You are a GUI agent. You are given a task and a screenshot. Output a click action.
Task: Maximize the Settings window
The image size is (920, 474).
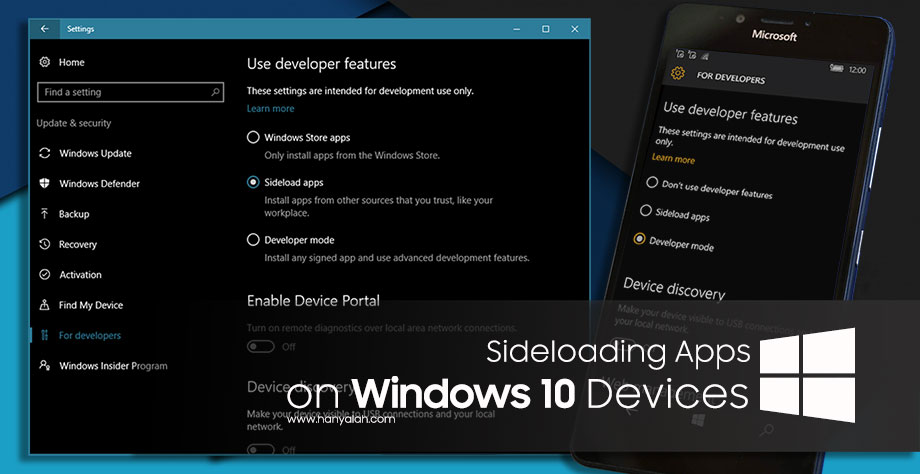coord(546,29)
